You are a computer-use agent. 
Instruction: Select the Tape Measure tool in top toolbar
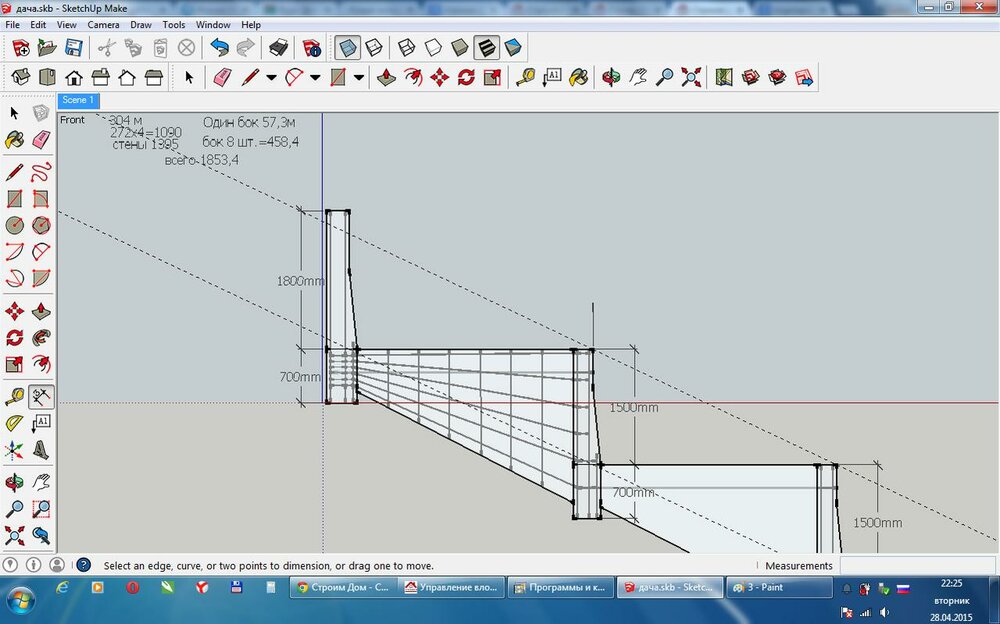pos(524,77)
